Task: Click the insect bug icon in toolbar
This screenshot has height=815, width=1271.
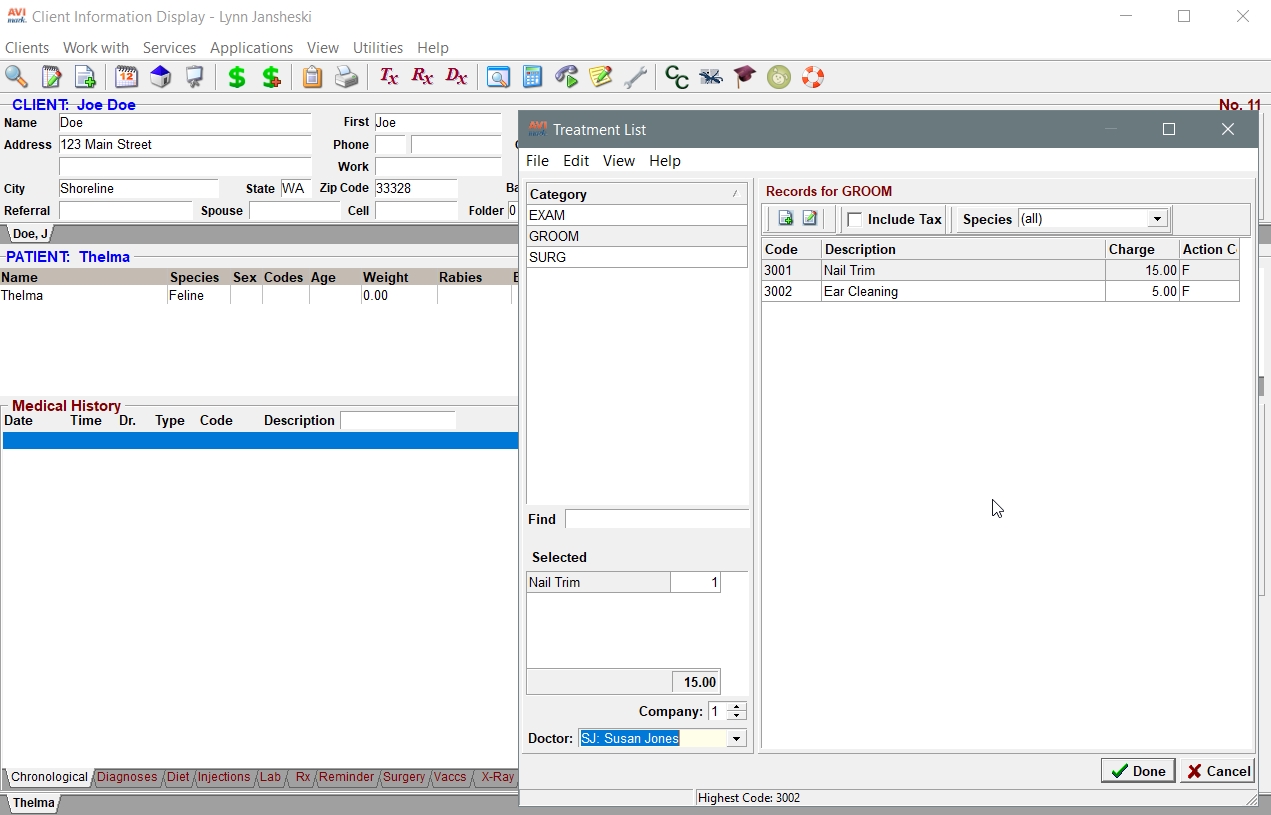Action: click(711, 77)
